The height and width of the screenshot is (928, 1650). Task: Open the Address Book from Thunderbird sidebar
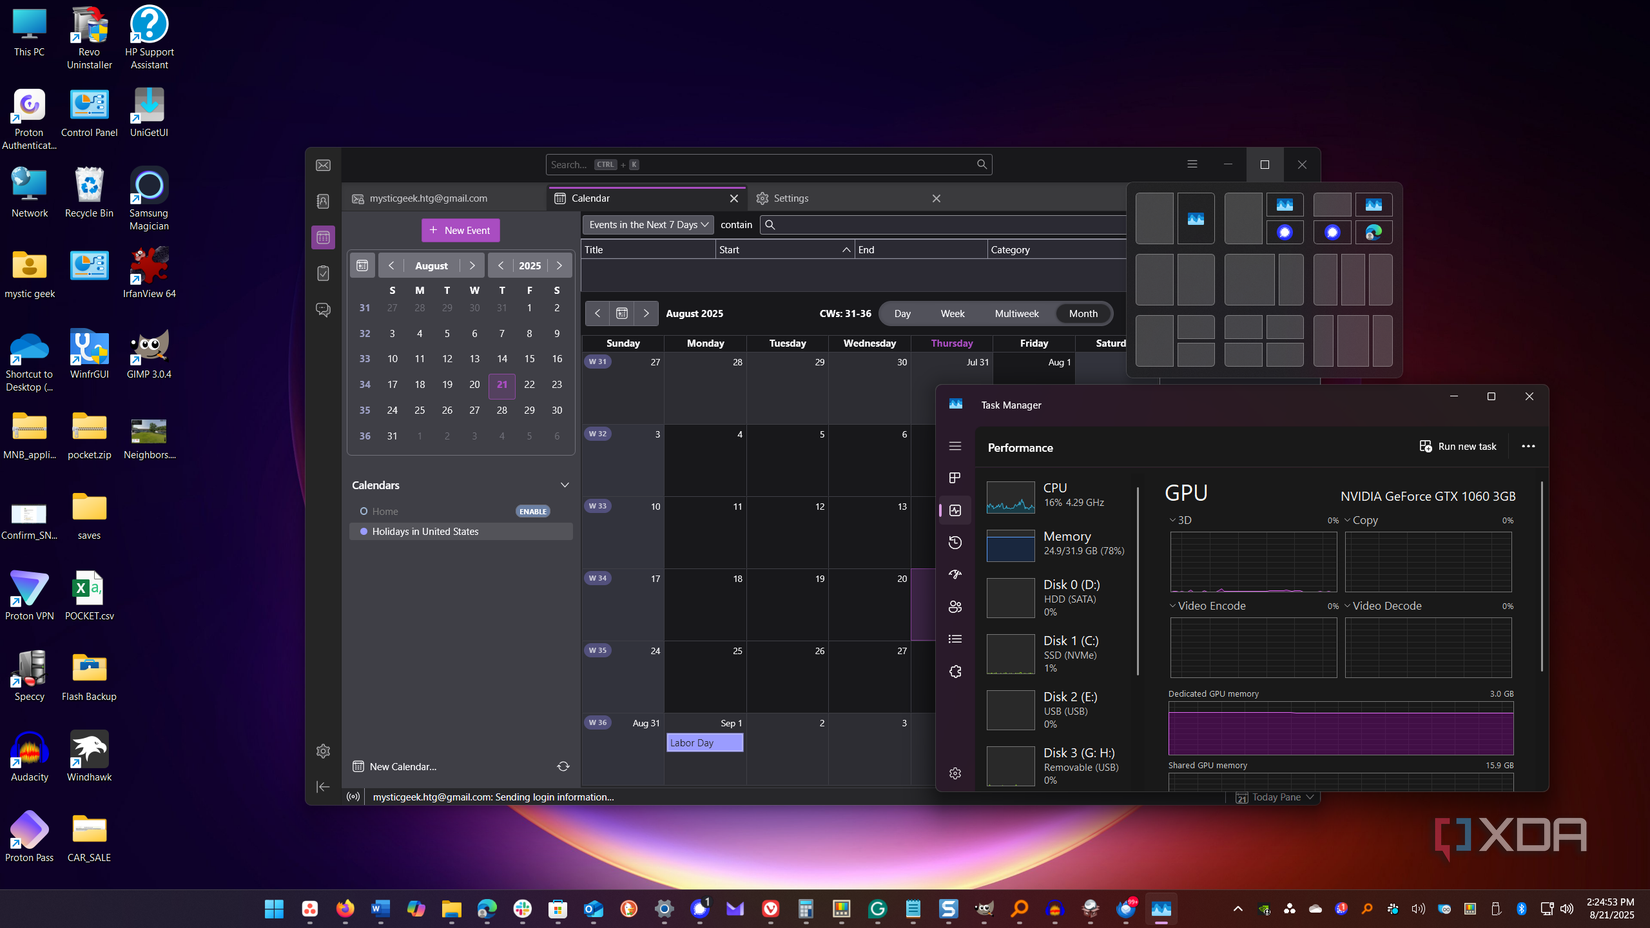323,201
